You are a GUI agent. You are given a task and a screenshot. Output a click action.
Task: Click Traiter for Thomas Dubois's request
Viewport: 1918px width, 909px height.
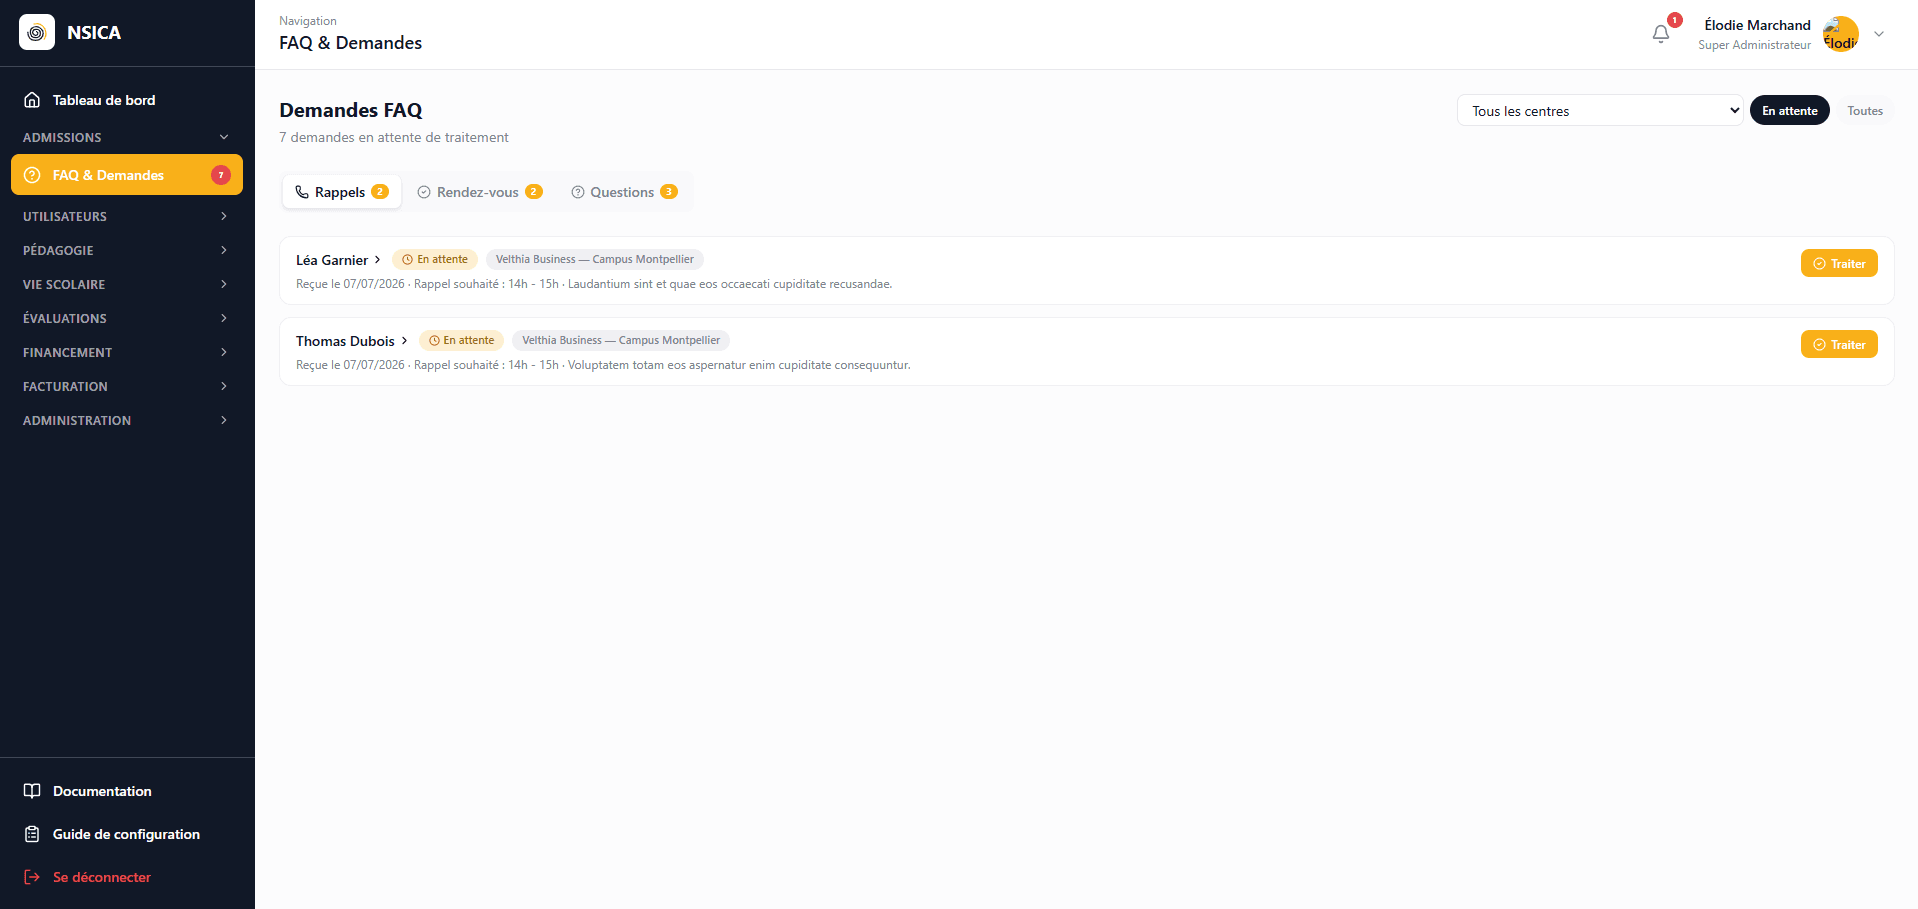click(x=1839, y=344)
